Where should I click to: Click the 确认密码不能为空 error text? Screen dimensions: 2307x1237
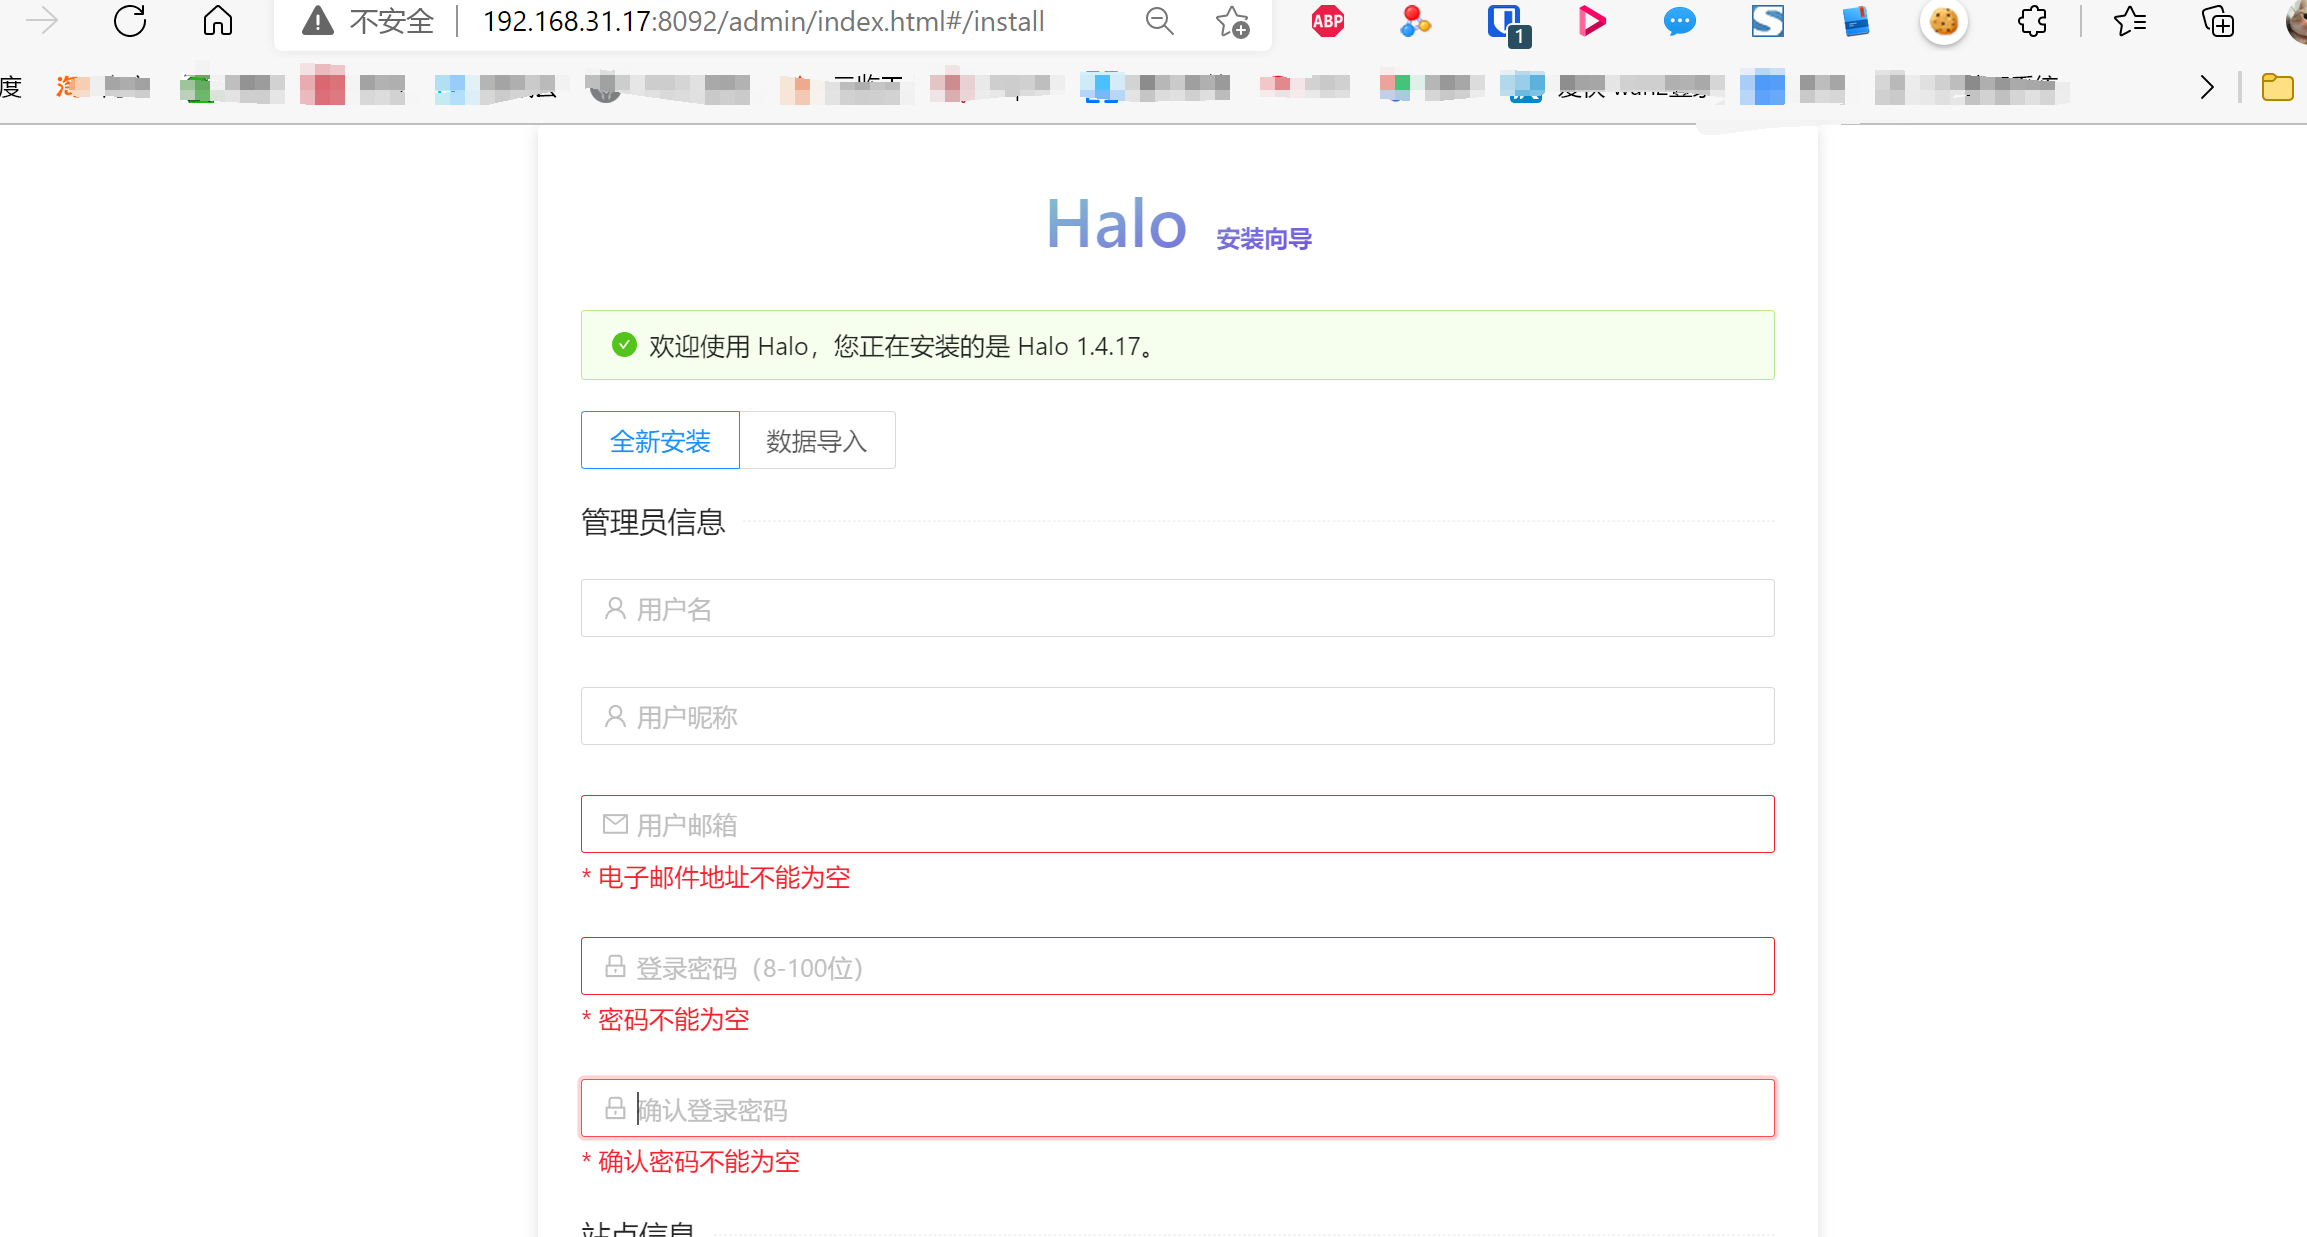[x=699, y=1162]
